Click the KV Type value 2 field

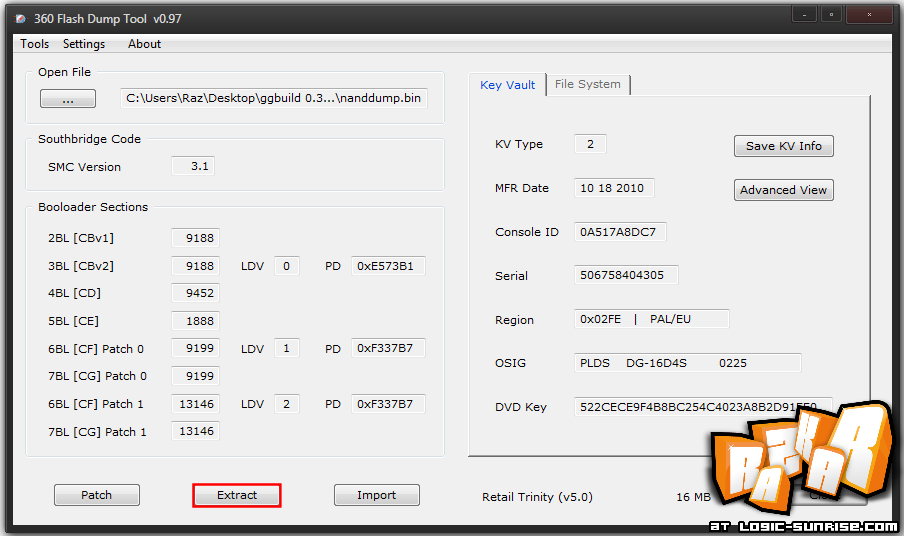click(x=590, y=144)
